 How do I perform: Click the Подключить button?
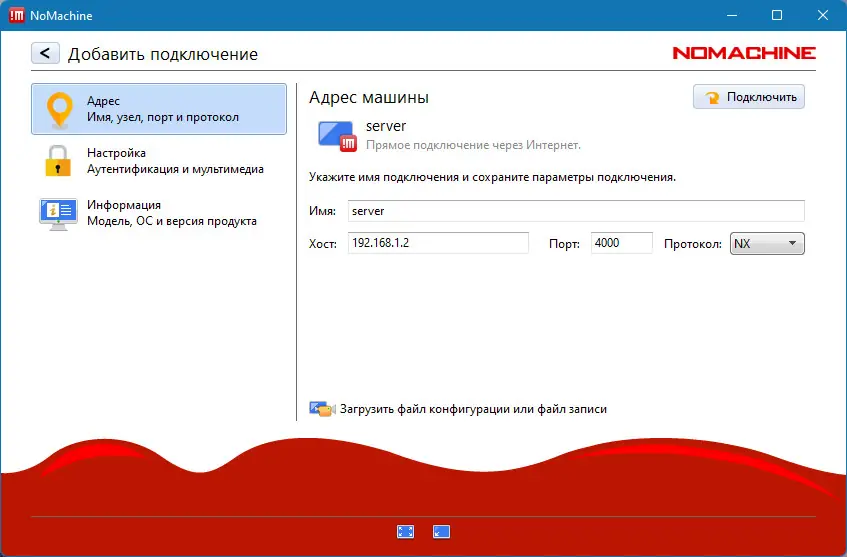click(x=749, y=97)
